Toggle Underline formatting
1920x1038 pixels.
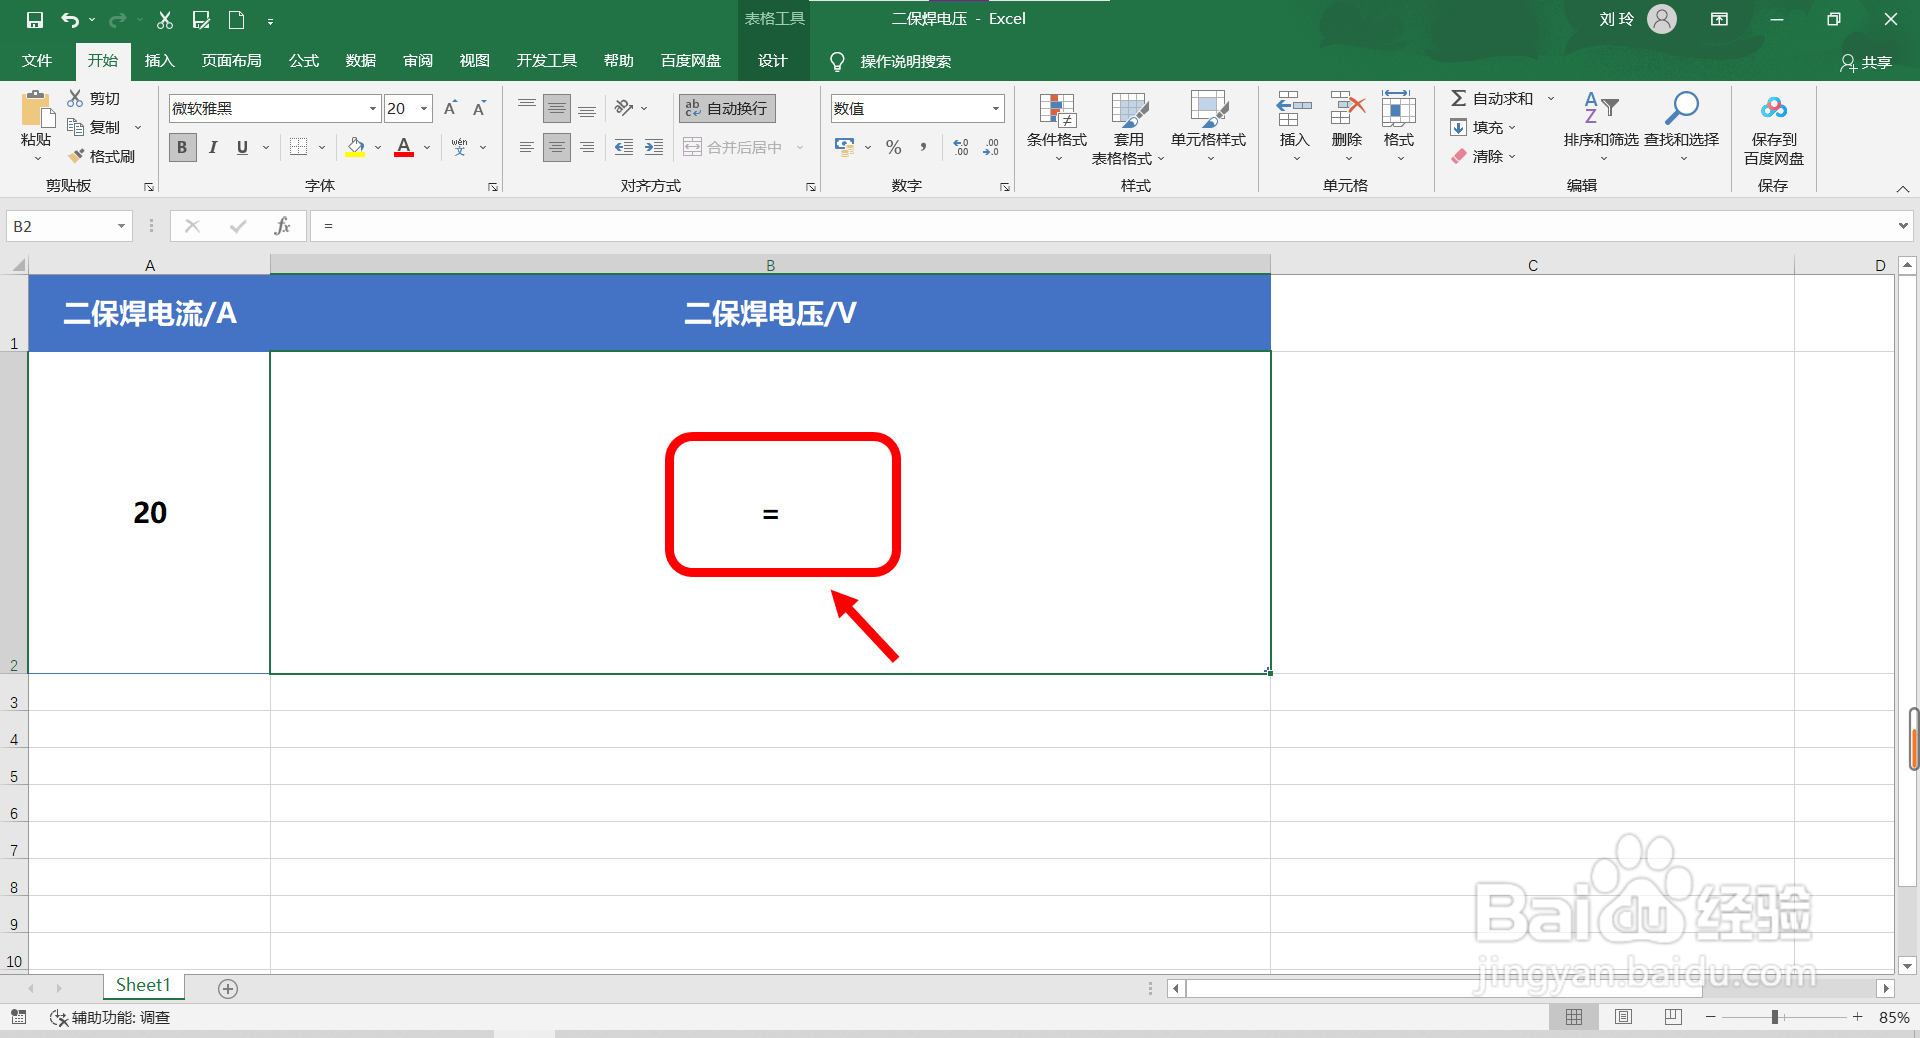242,147
